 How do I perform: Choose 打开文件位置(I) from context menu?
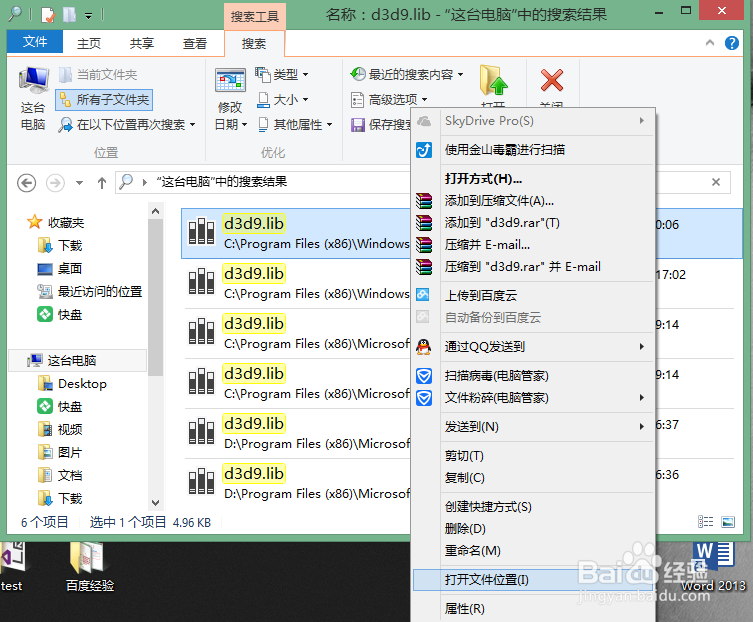point(533,580)
